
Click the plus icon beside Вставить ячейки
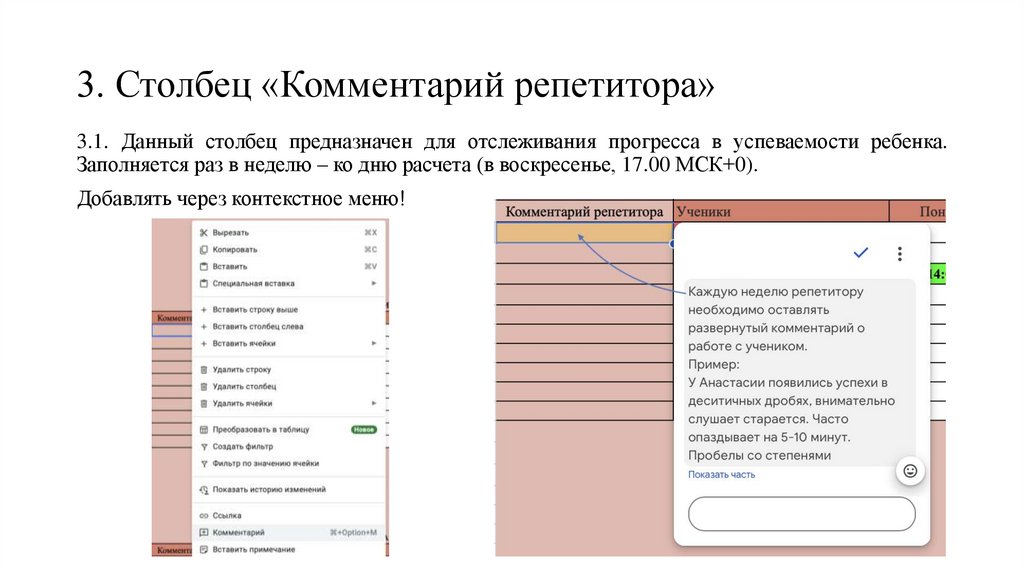pyautogui.click(x=204, y=343)
